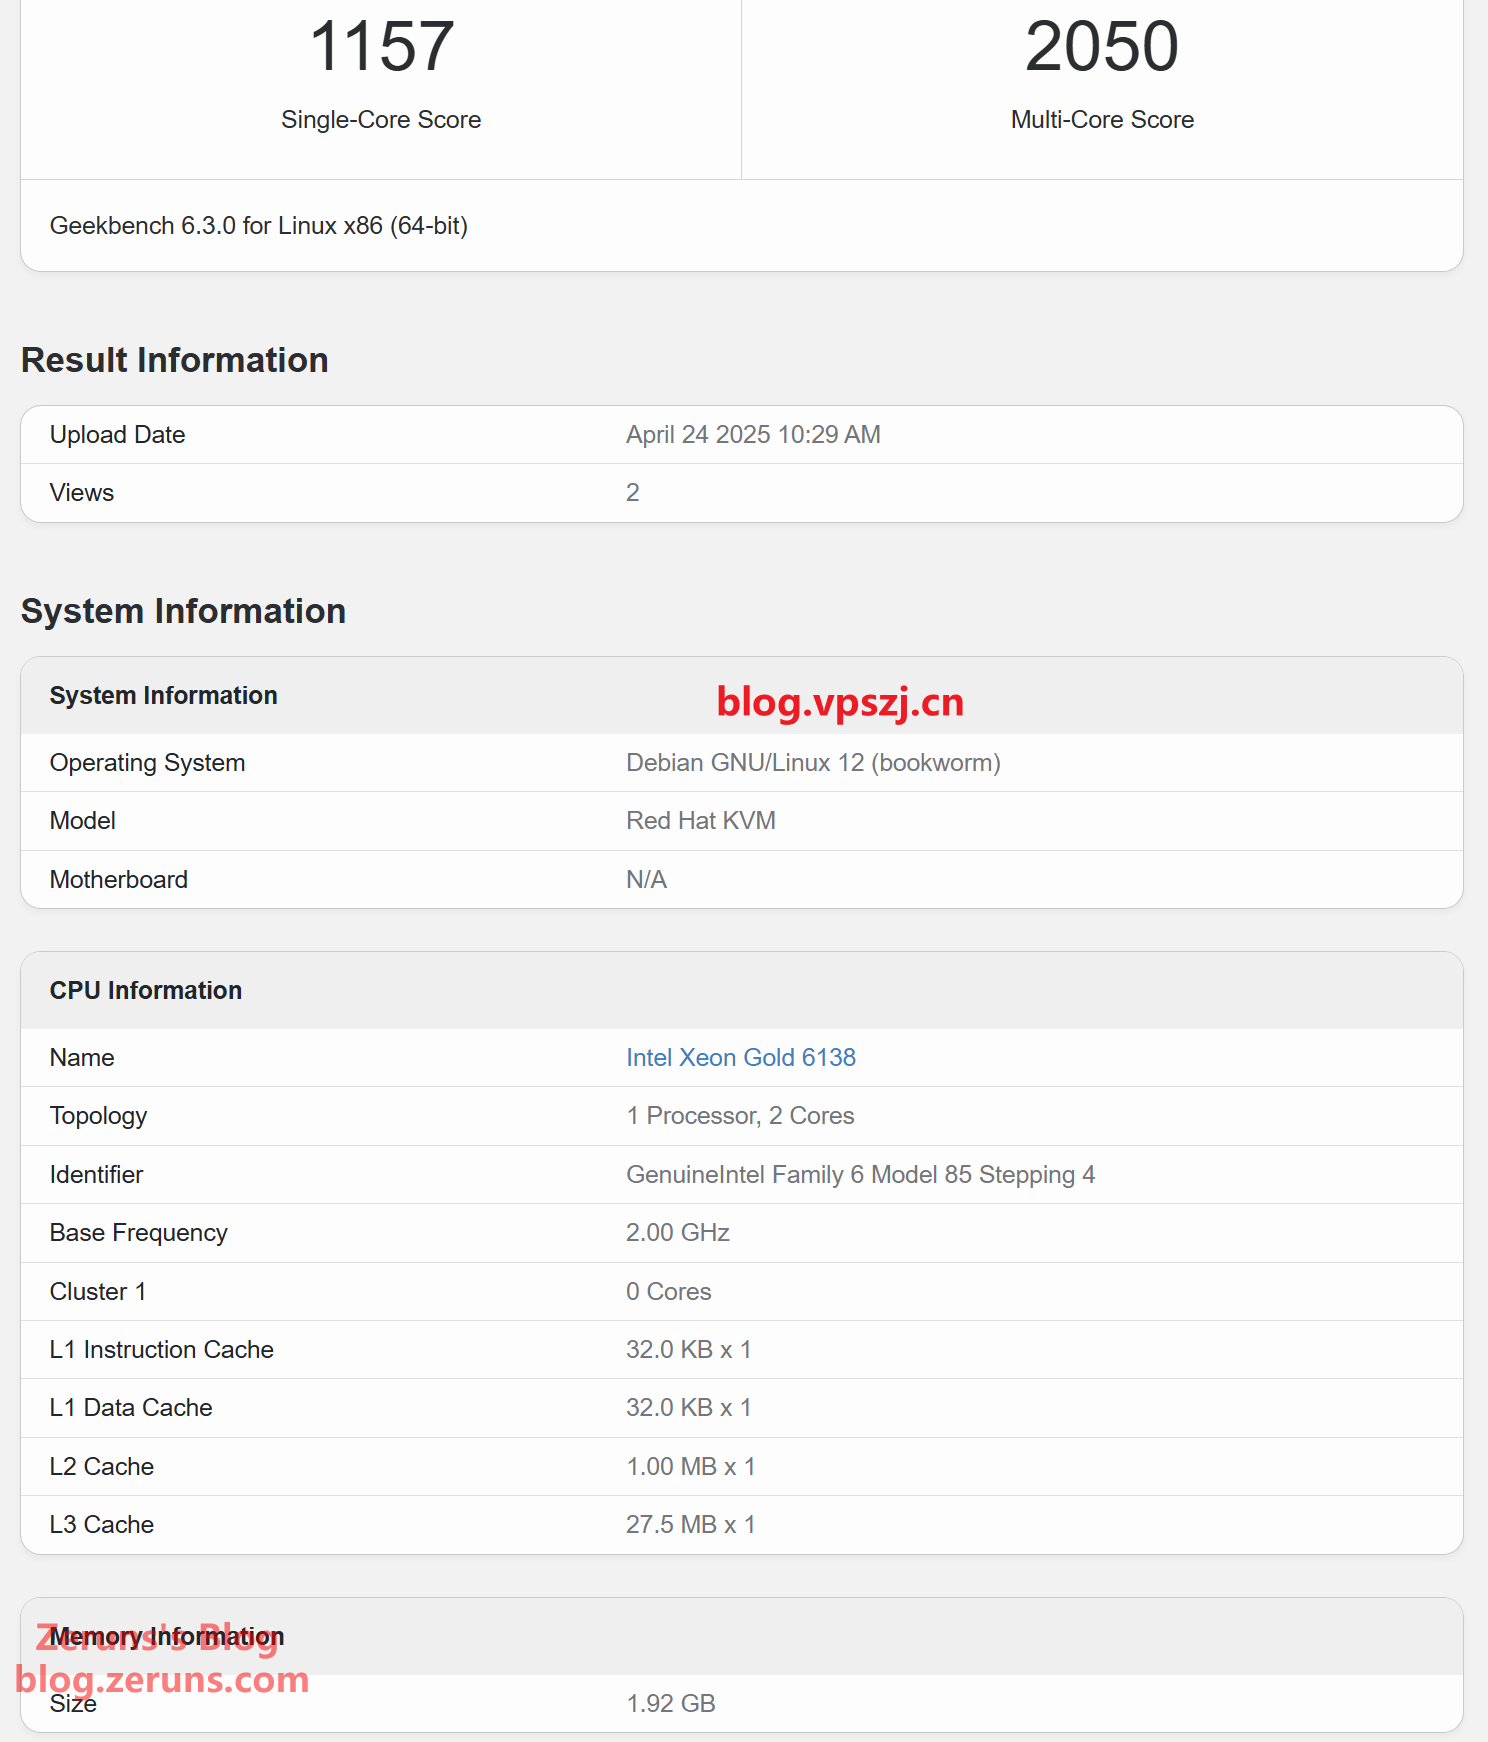Click the 1 Processor, 2 Cores topology value

coord(740,1116)
